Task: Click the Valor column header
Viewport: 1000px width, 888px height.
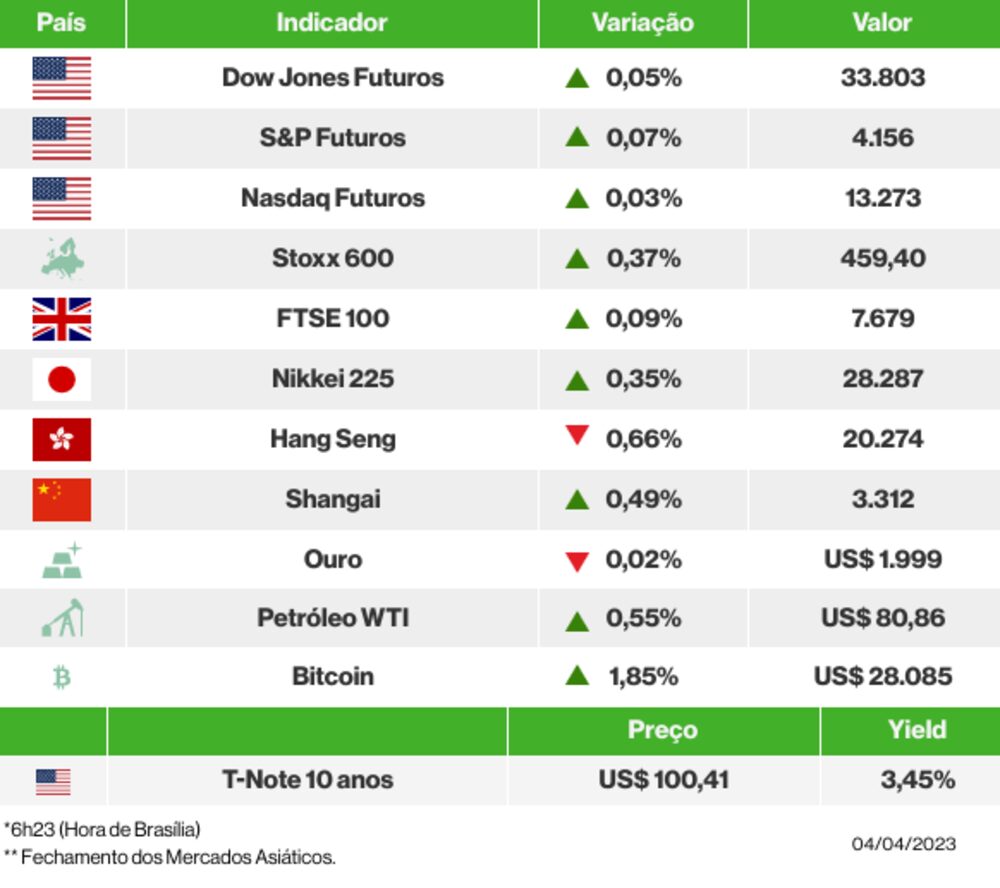Action: (882, 23)
